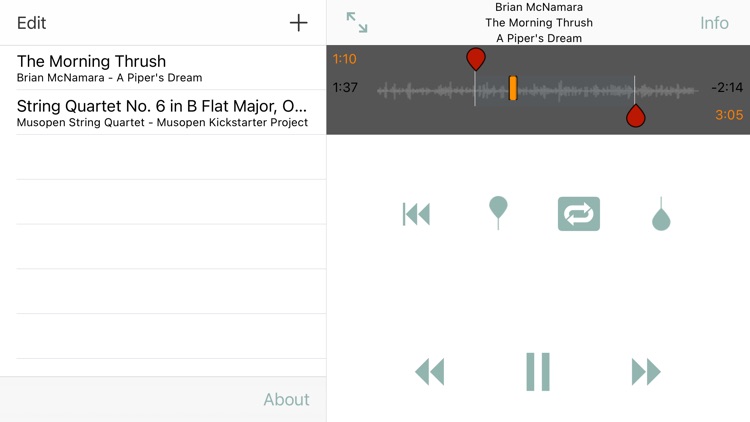Select the red loop end marker at 3:05
The height and width of the screenshot is (422, 750).
pos(636,116)
